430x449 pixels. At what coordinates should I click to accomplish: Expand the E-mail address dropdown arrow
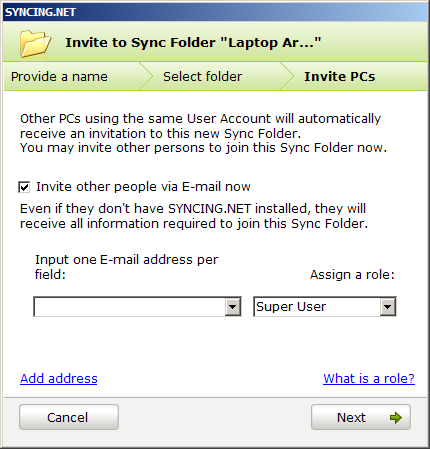(x=232, y=307)
